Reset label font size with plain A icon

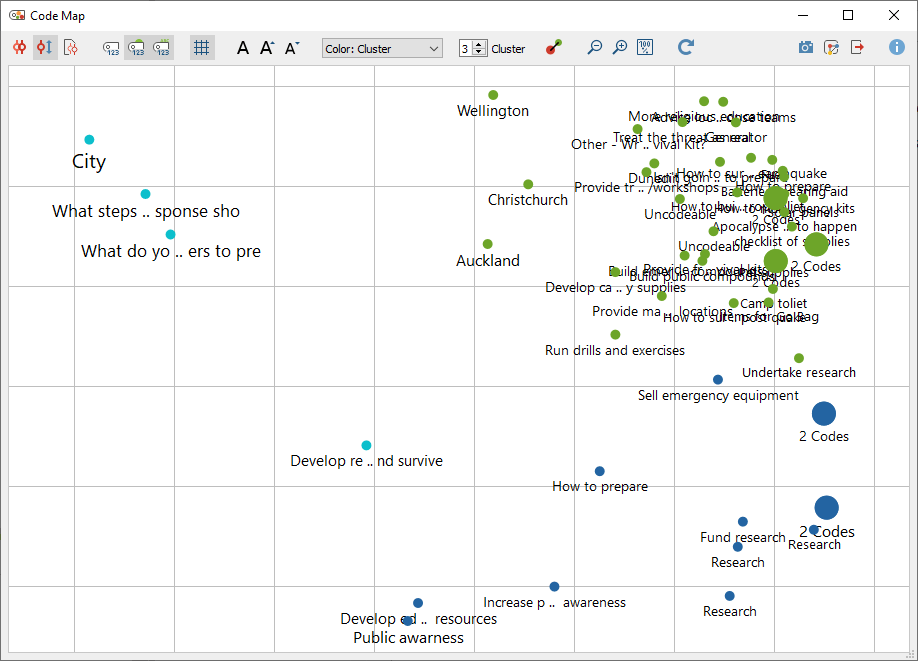(x=243, y=48)
